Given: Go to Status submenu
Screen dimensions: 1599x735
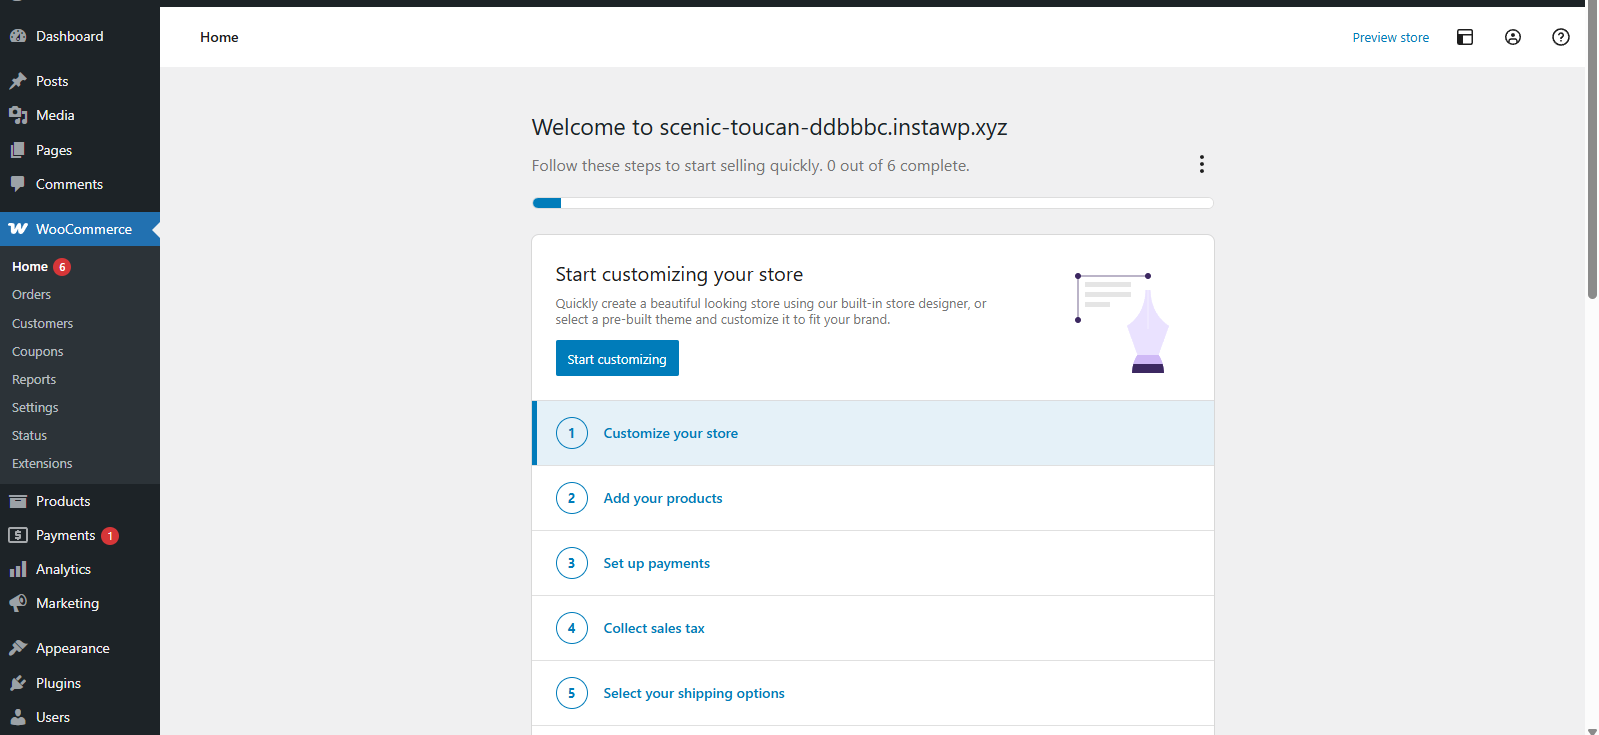Looking at the screenshot, I should [x=80, y=436].
